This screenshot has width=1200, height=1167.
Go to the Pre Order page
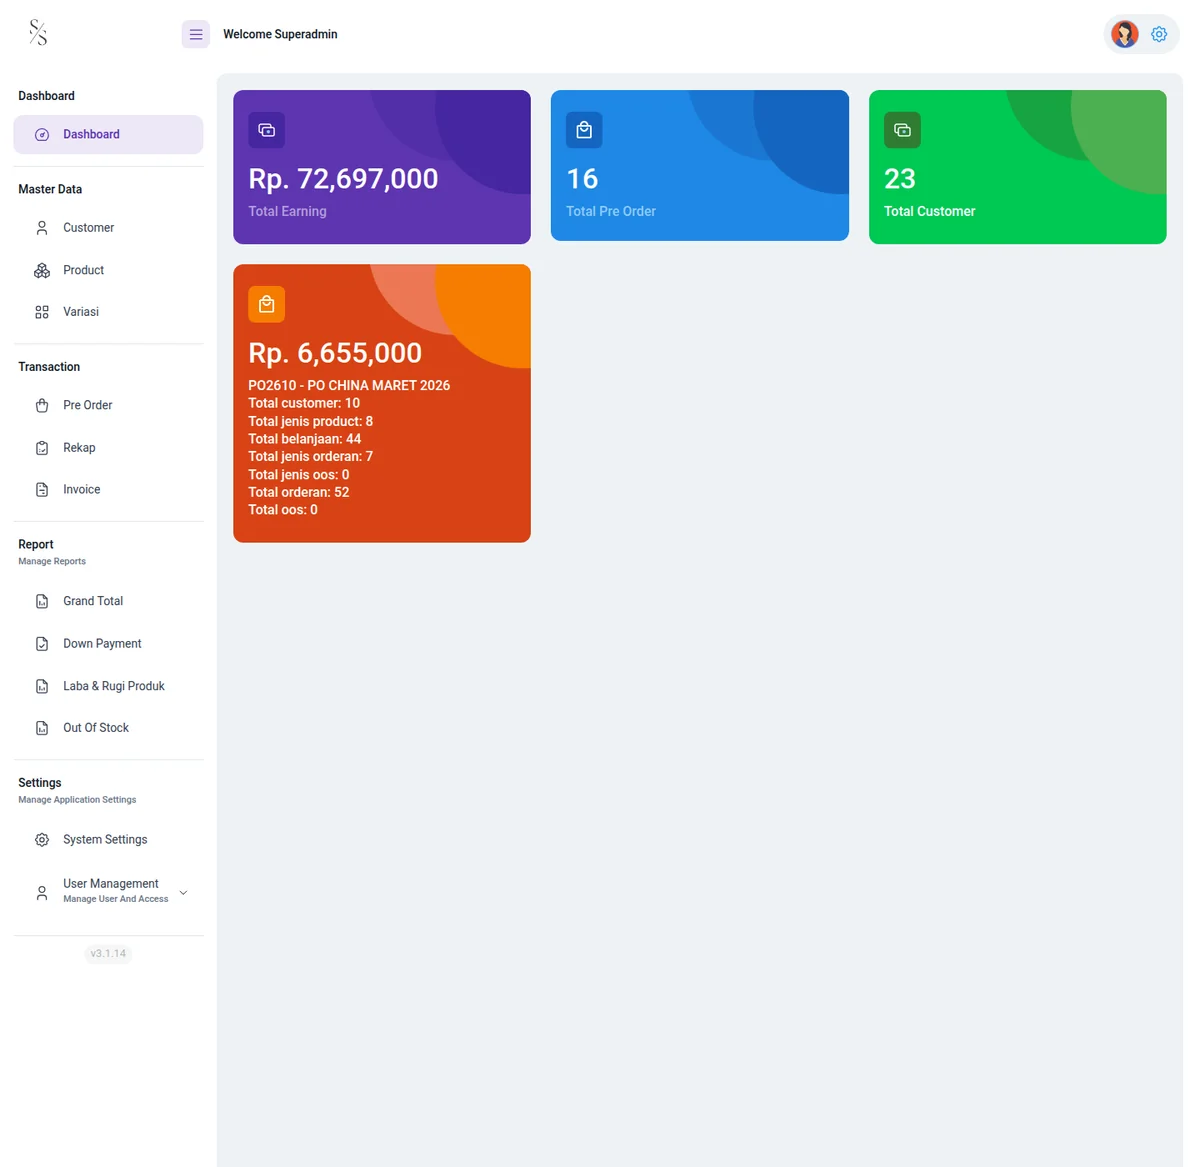108,405
